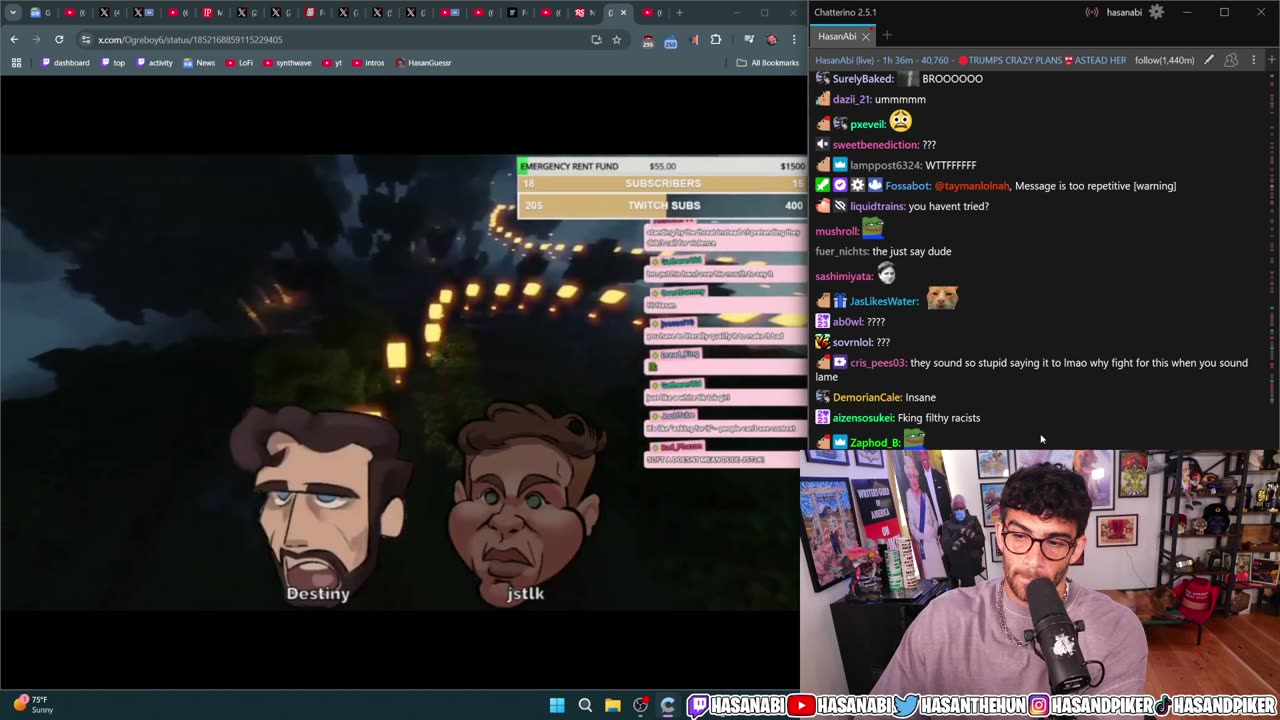1280x720 pixels.
Task: Click the install app icon in address bar
Action: tap(596, 39)
